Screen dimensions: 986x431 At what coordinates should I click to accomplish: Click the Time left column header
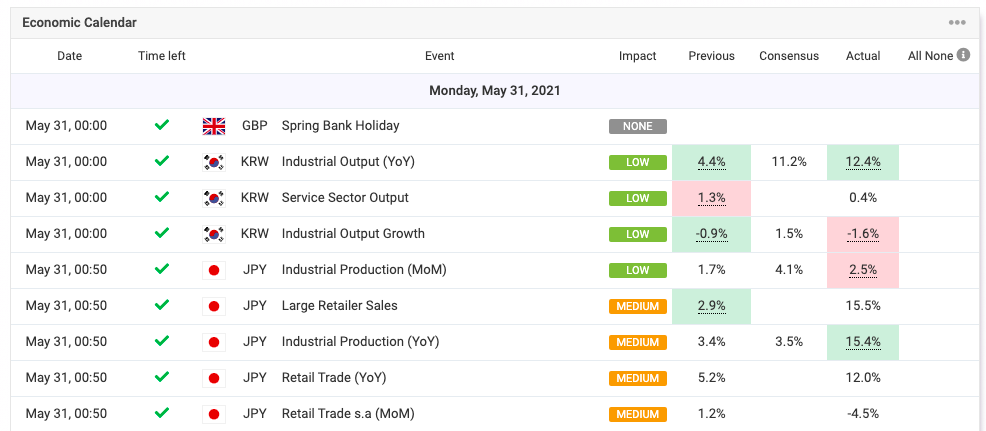pyautogui.click(x=162, y=56)
